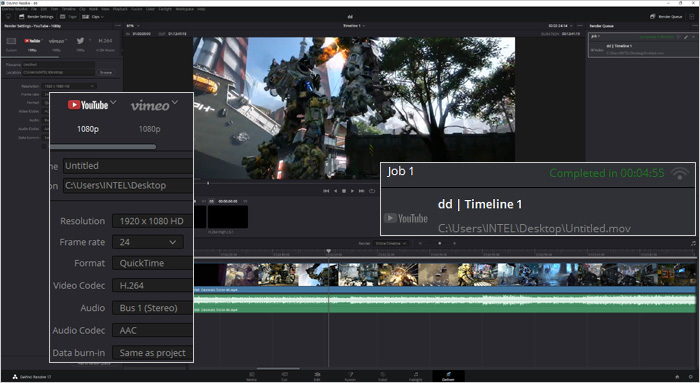This screenshot has width=700, height=383.
Task: Click the Quick Export icon in the toolbar
Action: pos(8,17)
